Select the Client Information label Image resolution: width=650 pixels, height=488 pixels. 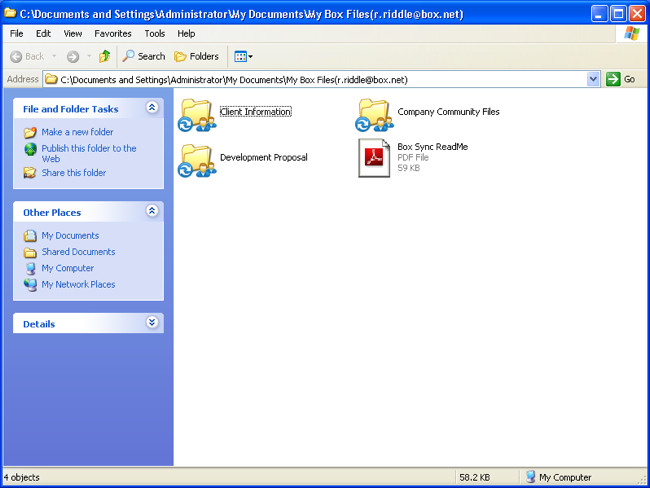(x=255, y=112)
